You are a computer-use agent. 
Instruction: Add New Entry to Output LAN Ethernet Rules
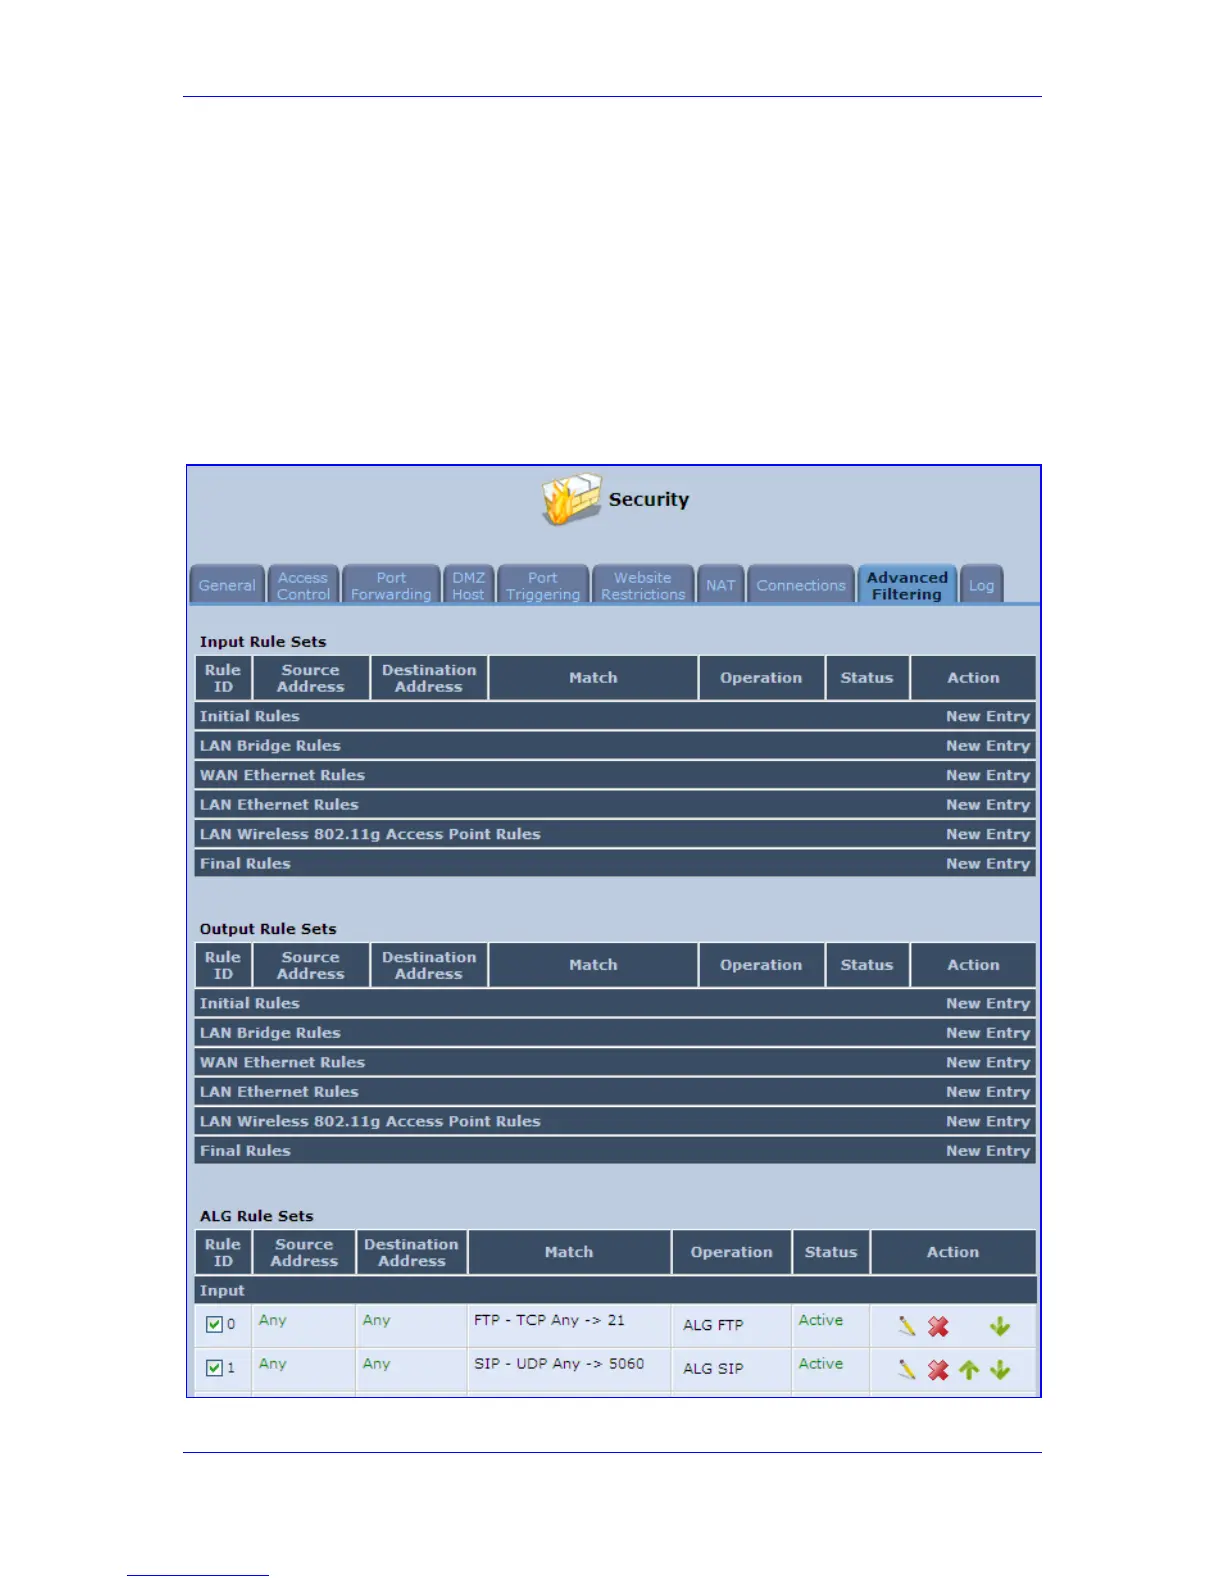pos(988,1091)
